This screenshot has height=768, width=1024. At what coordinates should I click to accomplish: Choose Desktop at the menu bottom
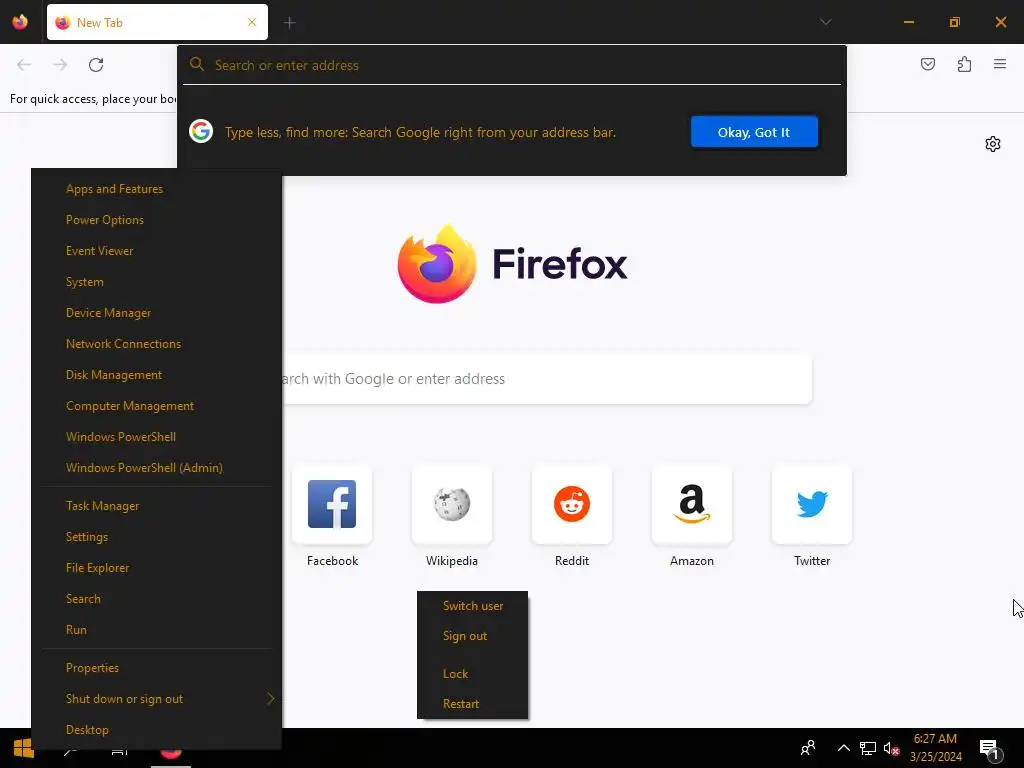pos(87,730)
